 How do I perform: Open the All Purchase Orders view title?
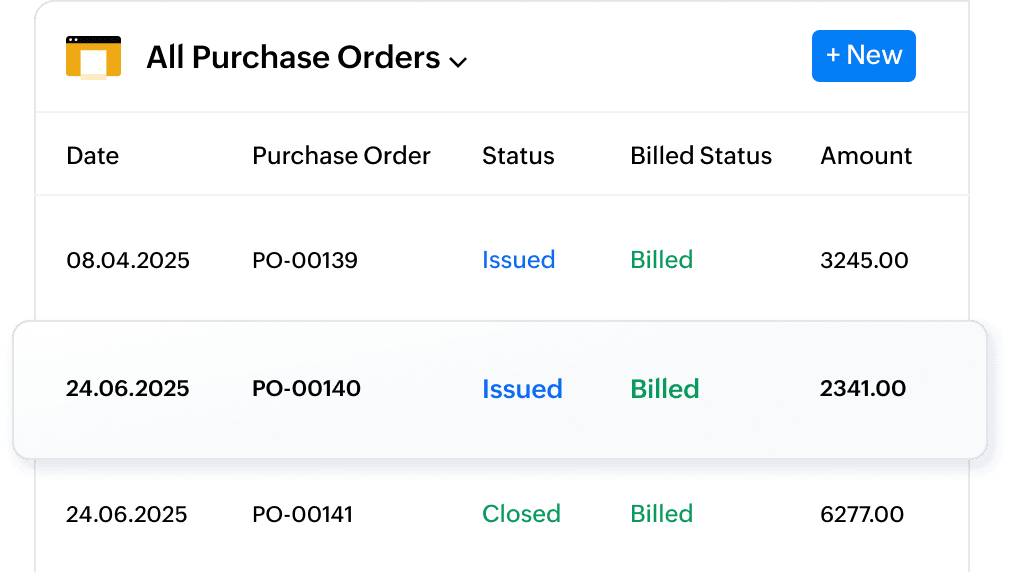292,58
